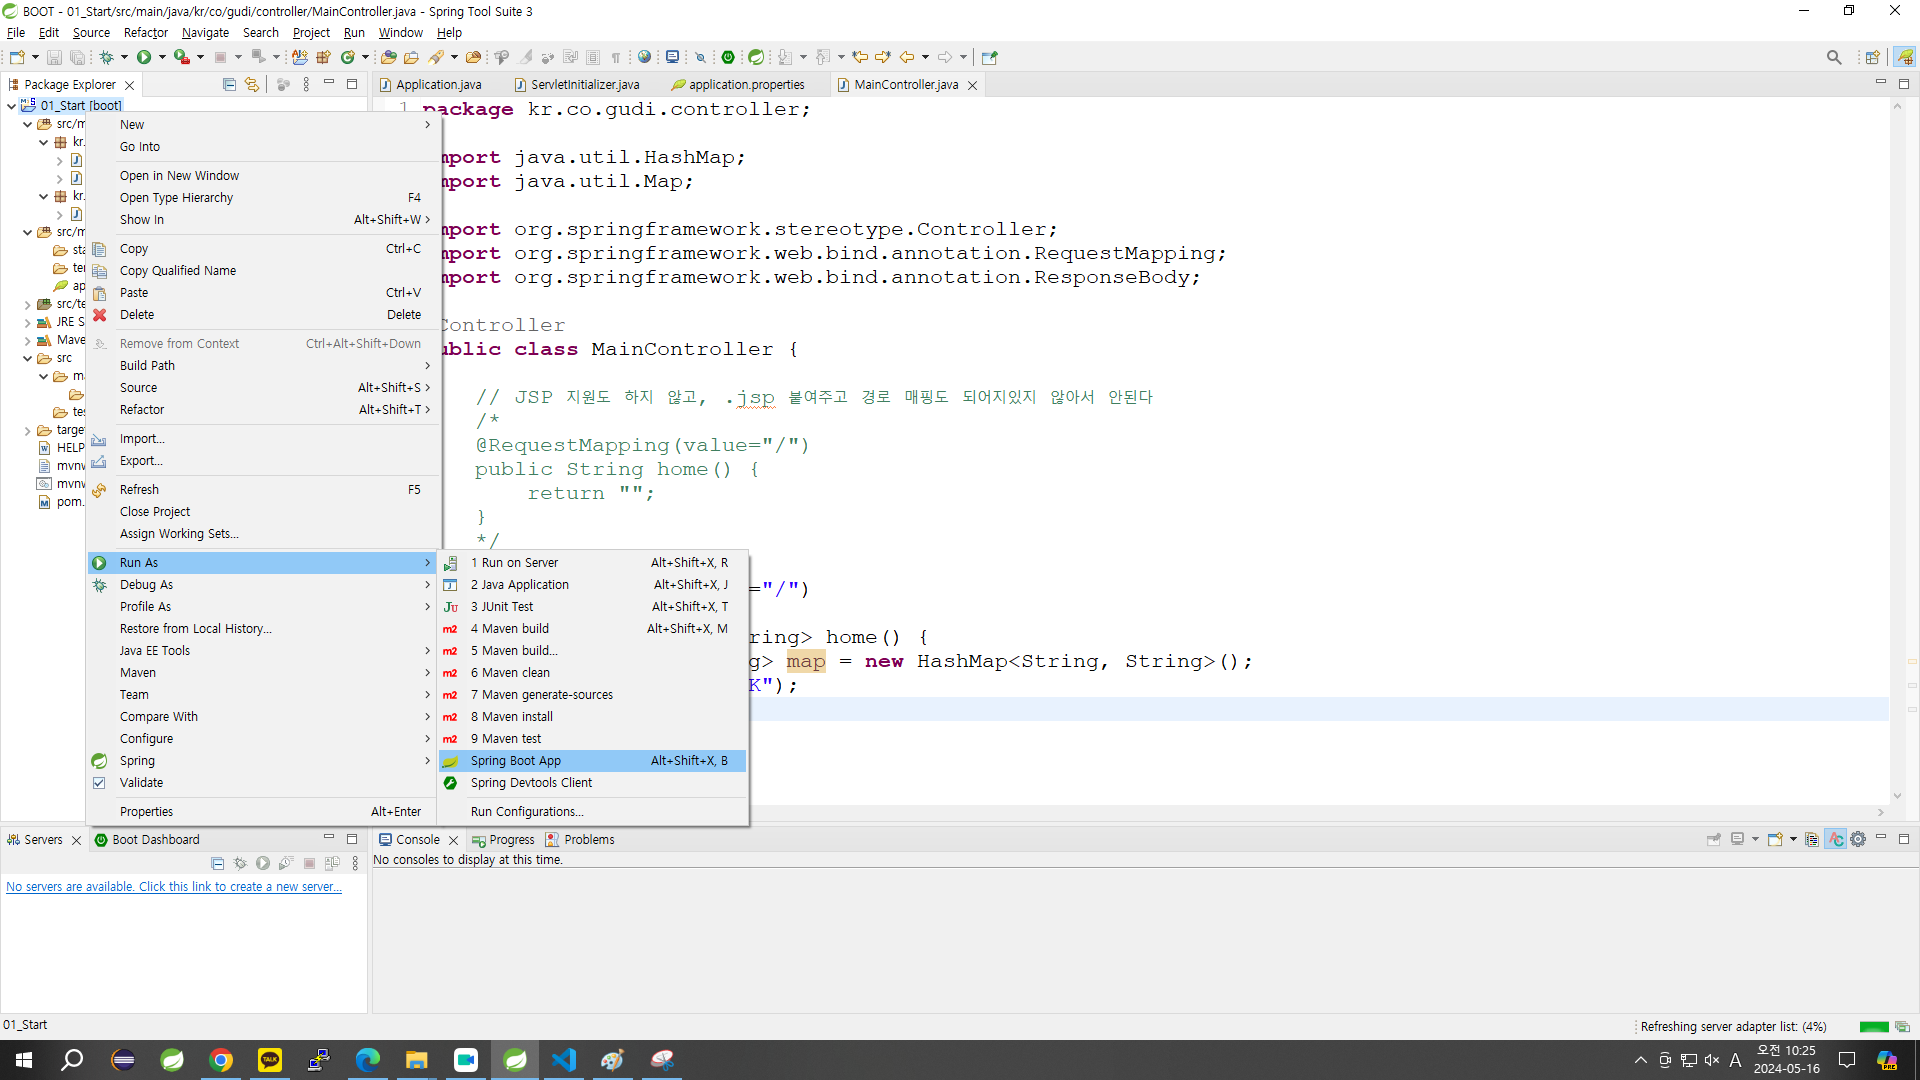The height and width of the screenshot is (1080, 1920).
Task: Click the Spring Boot green power toolbar icon
Action: click(728, 57)
